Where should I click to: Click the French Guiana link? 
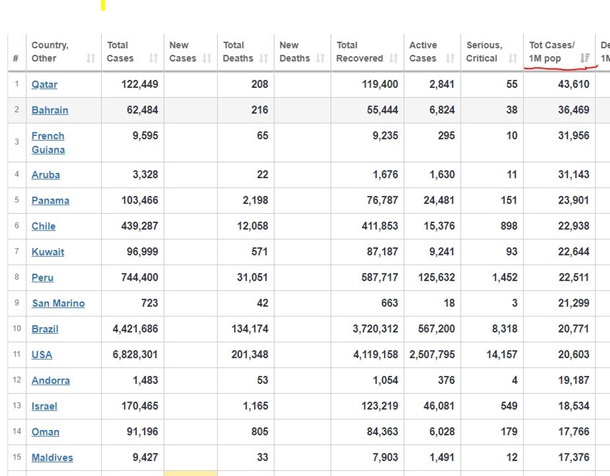[x=47, y=143]
